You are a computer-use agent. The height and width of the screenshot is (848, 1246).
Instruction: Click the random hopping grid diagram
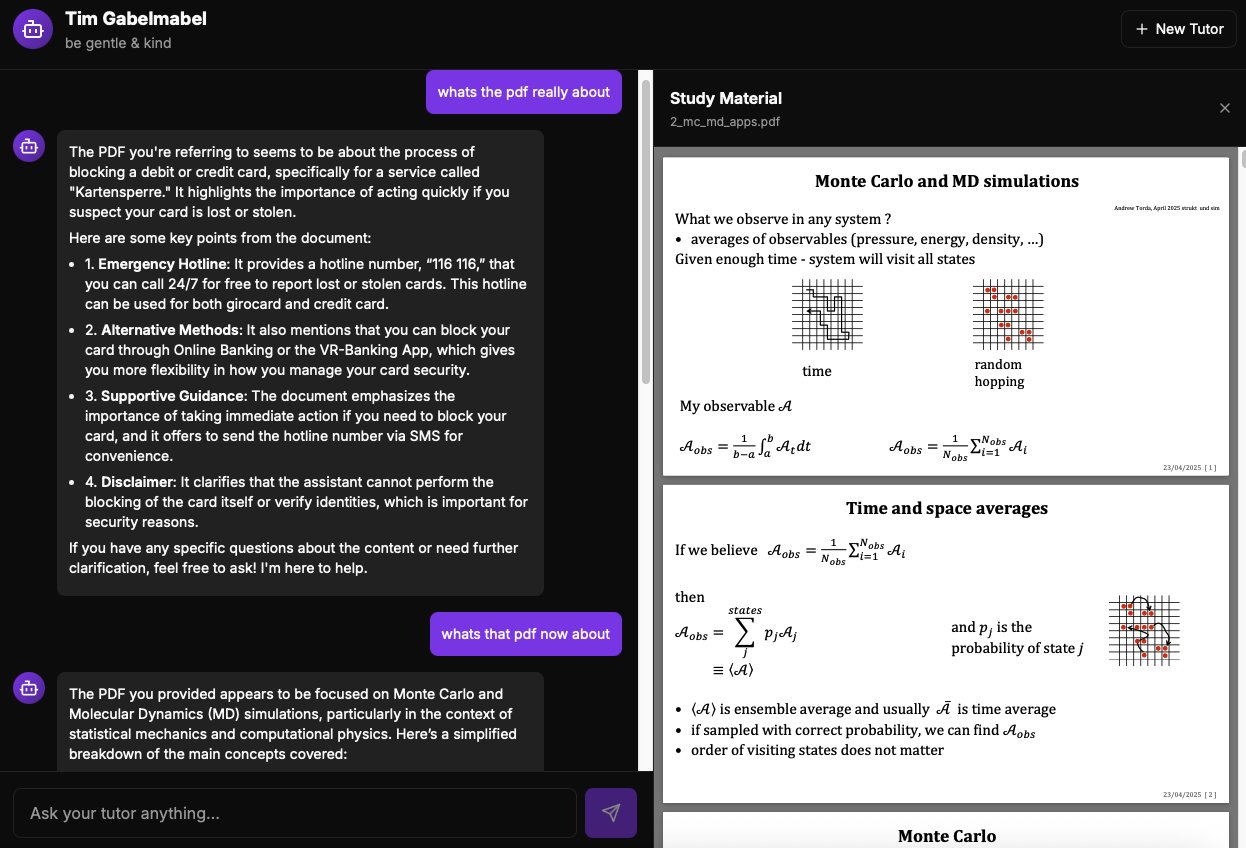pyautogui.click(x=1007, y=314)
